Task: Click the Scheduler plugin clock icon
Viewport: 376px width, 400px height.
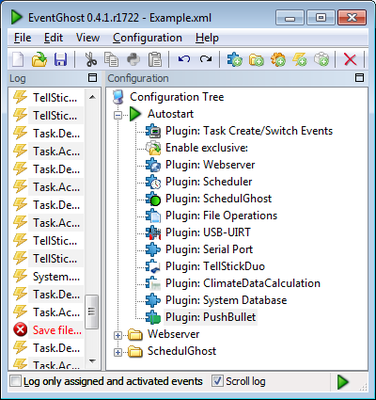Action: (x=153, y=182)
